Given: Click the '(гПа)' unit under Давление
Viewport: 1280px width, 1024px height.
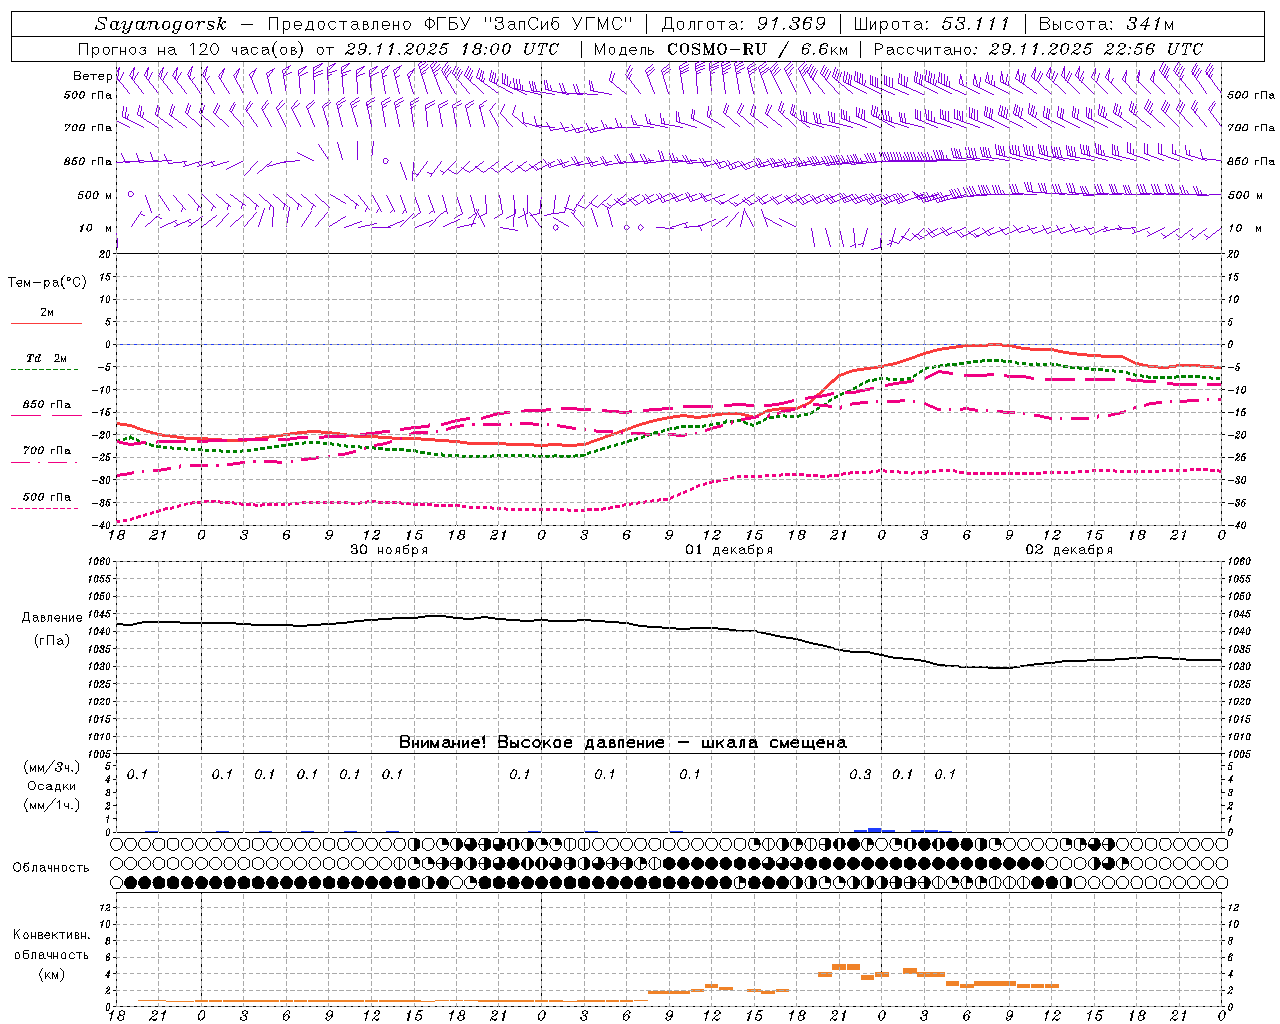Looking at the screenshot, I should (51, 641).
